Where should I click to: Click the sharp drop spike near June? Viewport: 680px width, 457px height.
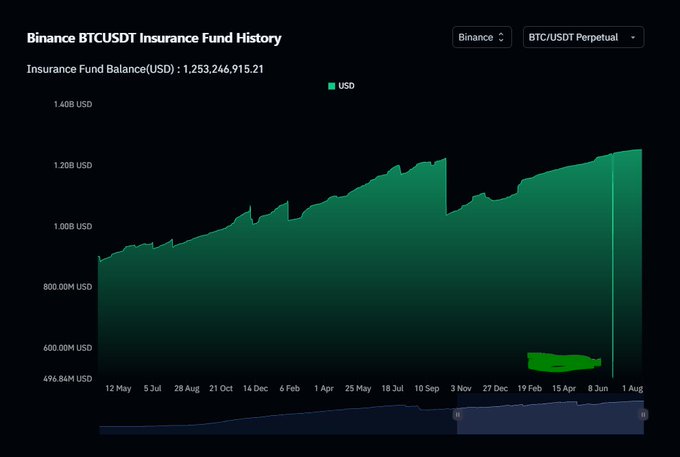click(613, 265)
